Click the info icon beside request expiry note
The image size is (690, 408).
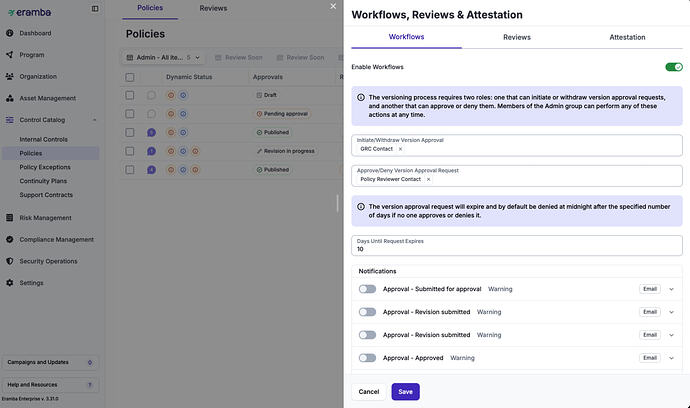361,206
